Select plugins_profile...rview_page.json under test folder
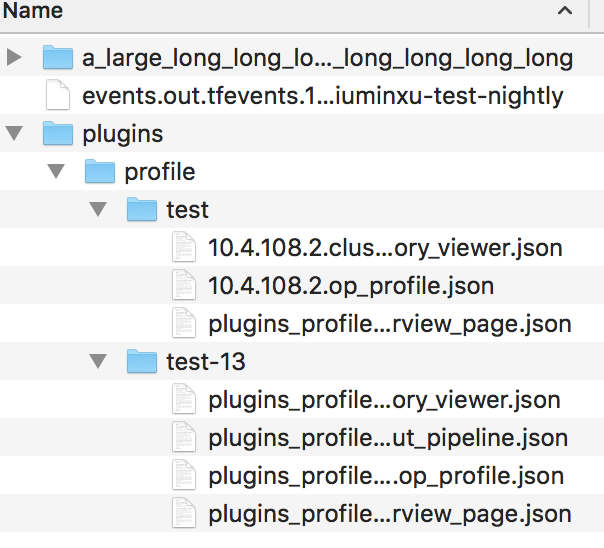This screenshot has height=548, width=604. click(390, 325)
